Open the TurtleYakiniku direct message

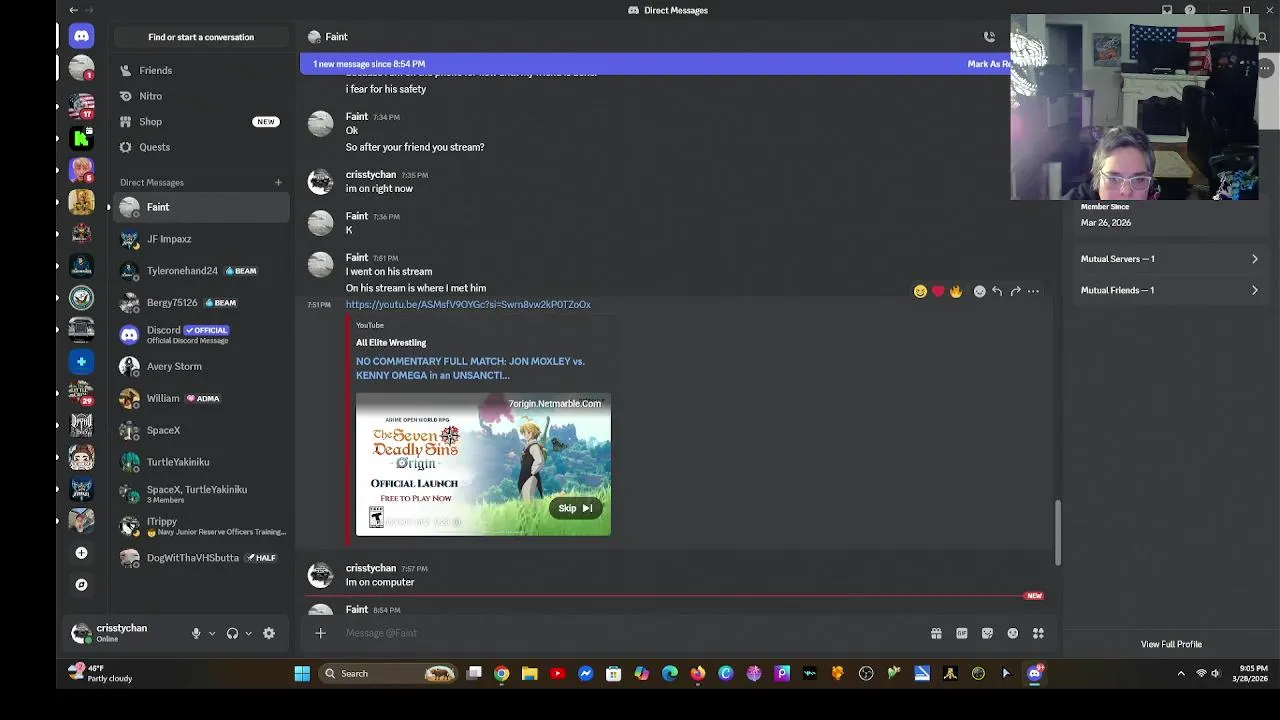tap(201, 462)
